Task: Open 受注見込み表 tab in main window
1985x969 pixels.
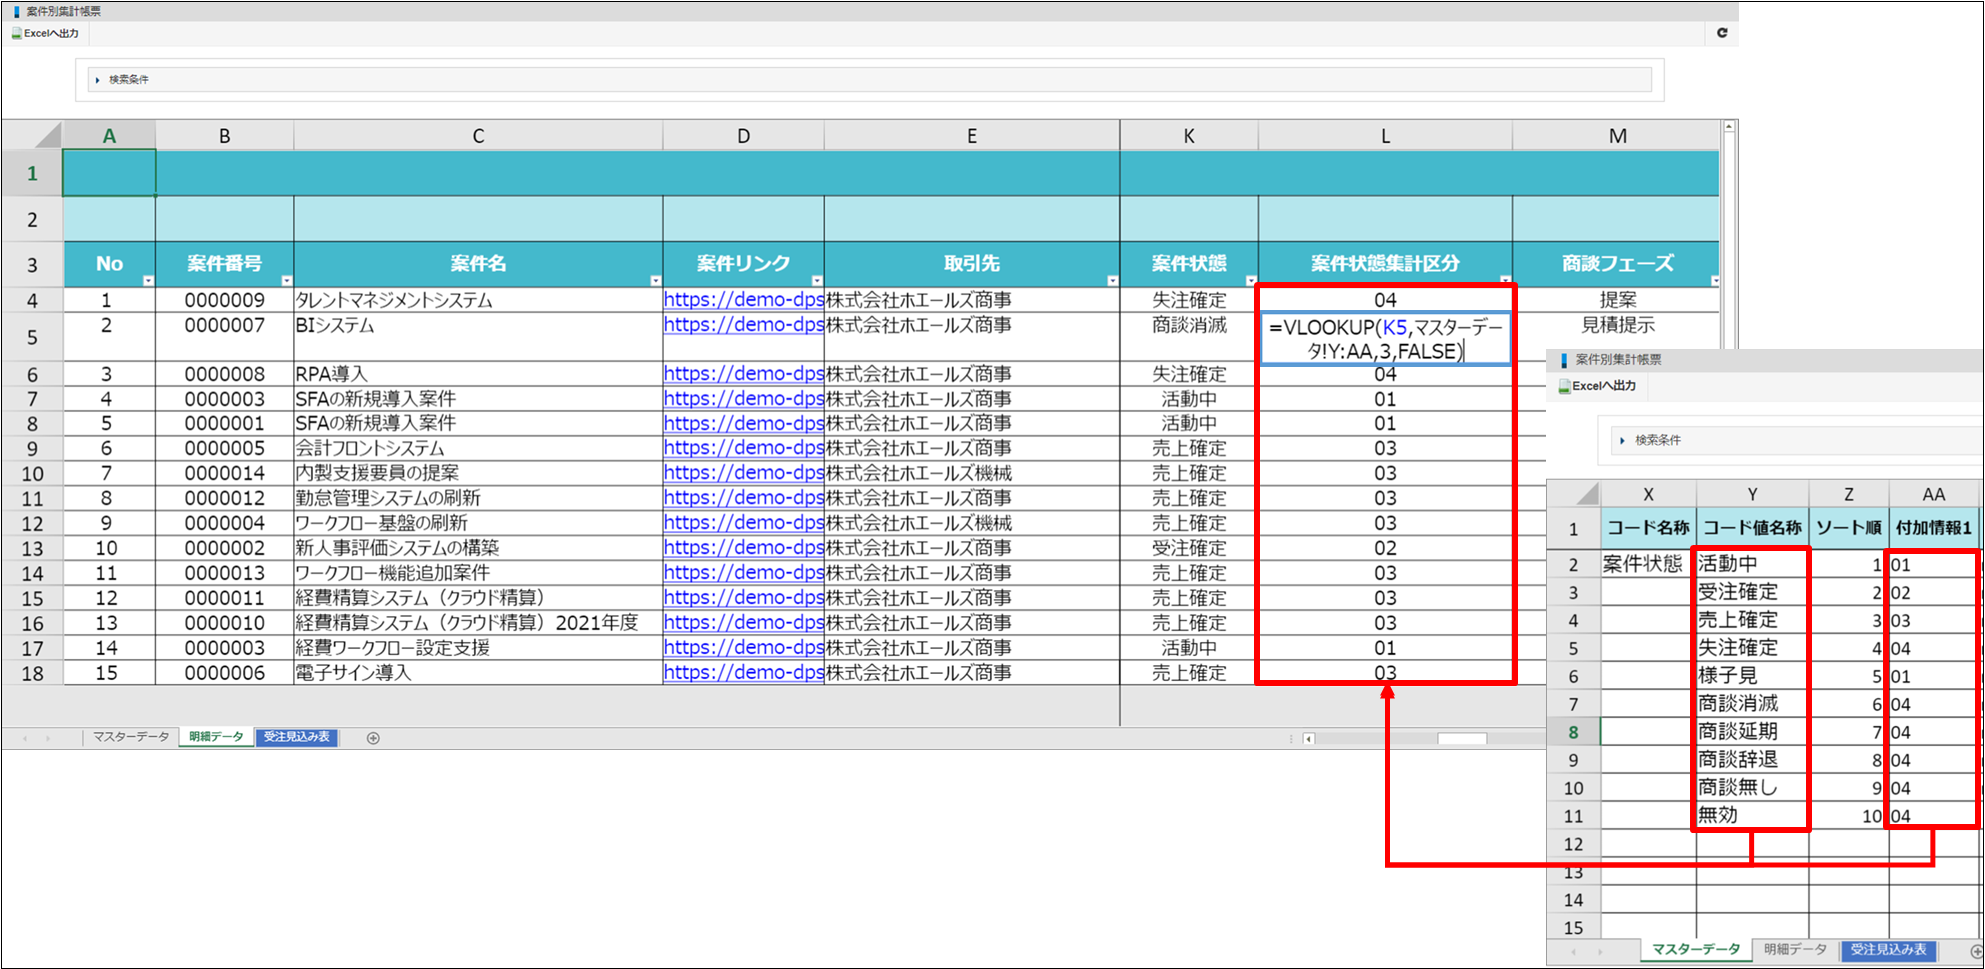Action: (x=297, y=737)
